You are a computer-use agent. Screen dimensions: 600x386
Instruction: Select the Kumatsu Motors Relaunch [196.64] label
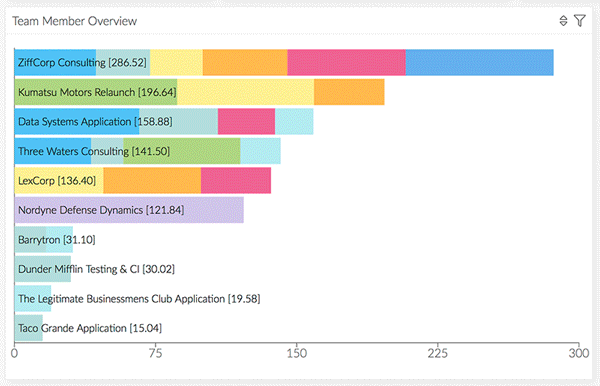(97, 92)
